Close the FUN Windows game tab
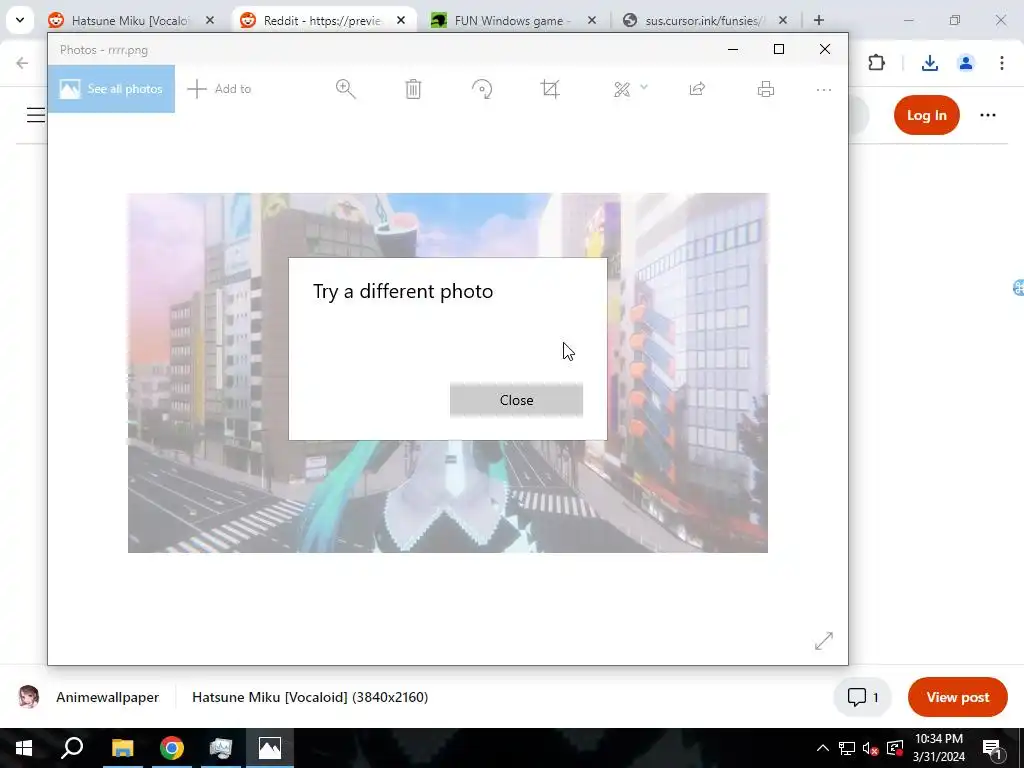Screen dimensions: 1024x768 pos(592,20)
